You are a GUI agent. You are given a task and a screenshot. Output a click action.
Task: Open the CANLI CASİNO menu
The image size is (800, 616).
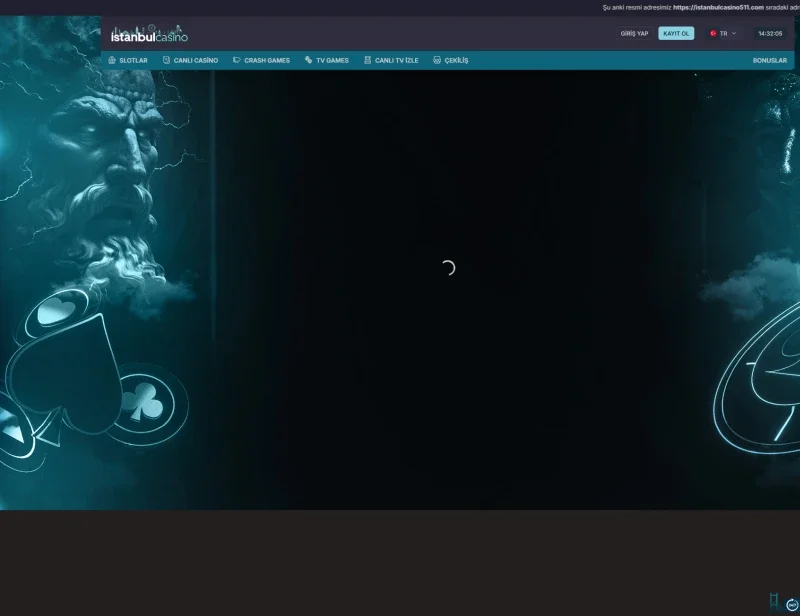(x=190, y=60)
